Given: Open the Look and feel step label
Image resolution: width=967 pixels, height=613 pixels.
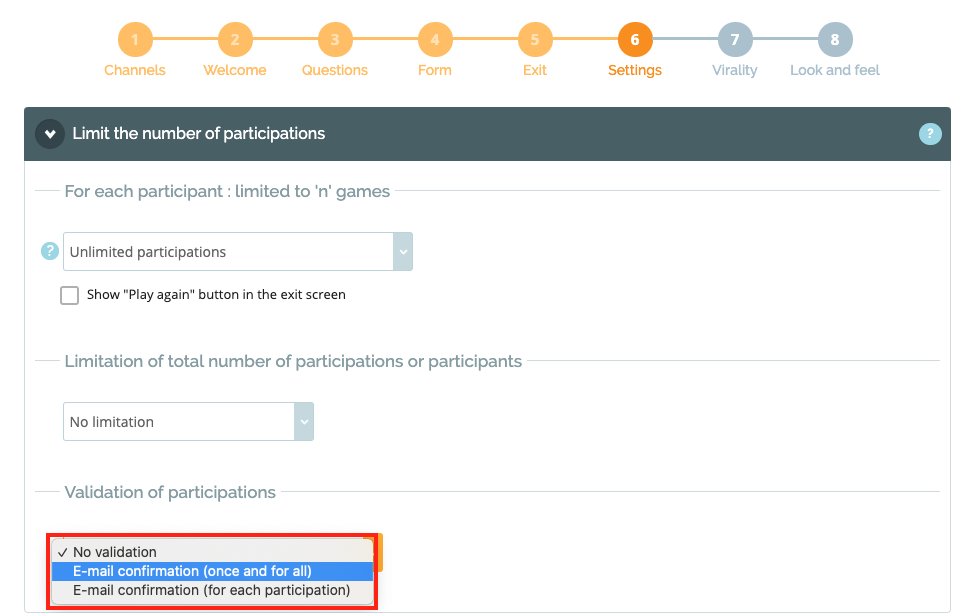Looking at the screenshot, I should click(x=835, y=71).
